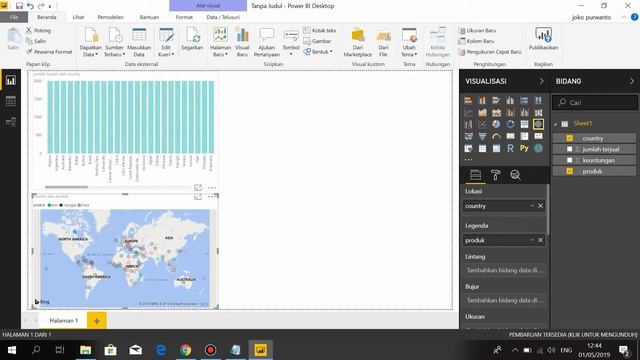This screenshot has height=360, width=640.
Task: Switch to Data / Telusuri tab
Action: pyautogui.click(x=223, y=17)
